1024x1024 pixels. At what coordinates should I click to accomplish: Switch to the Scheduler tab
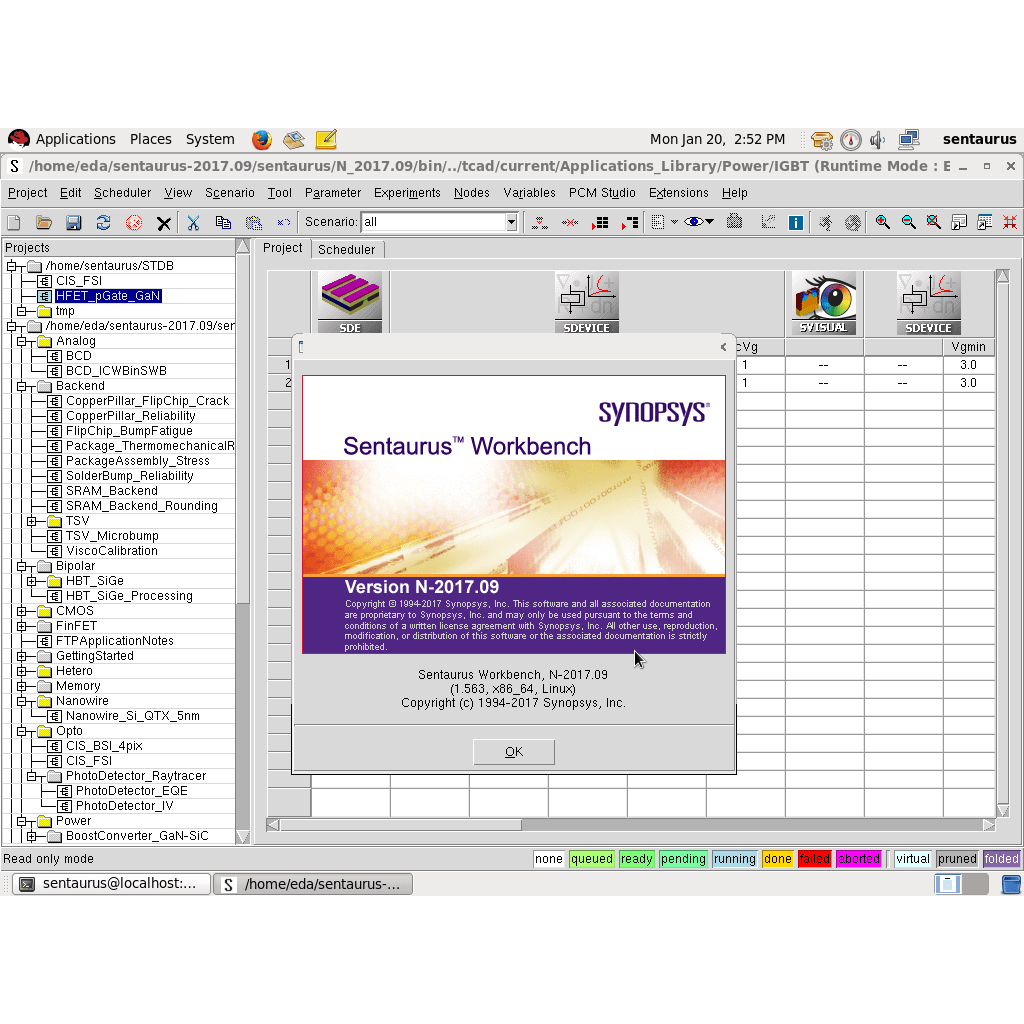coord(347,249)
